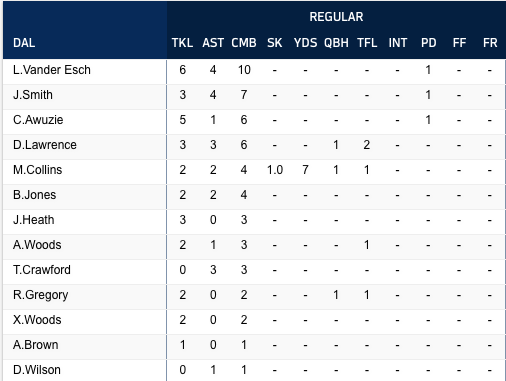Open D.Lawrence player name
This screenshot has height=381, width=506.
click(x=45, y=145)
